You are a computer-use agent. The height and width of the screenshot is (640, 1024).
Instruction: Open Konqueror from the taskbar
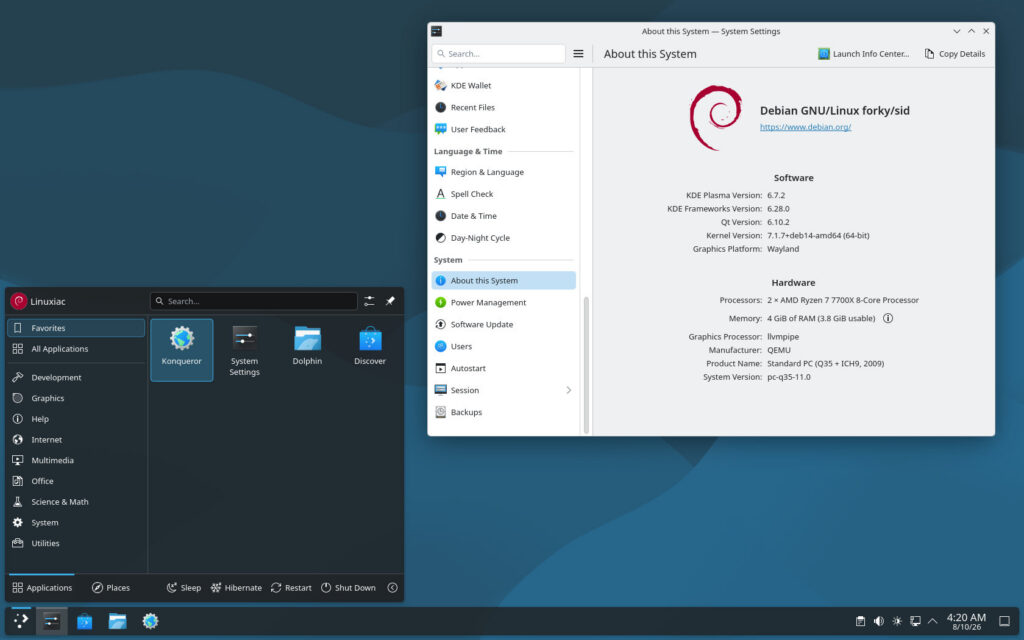point(150,621)
